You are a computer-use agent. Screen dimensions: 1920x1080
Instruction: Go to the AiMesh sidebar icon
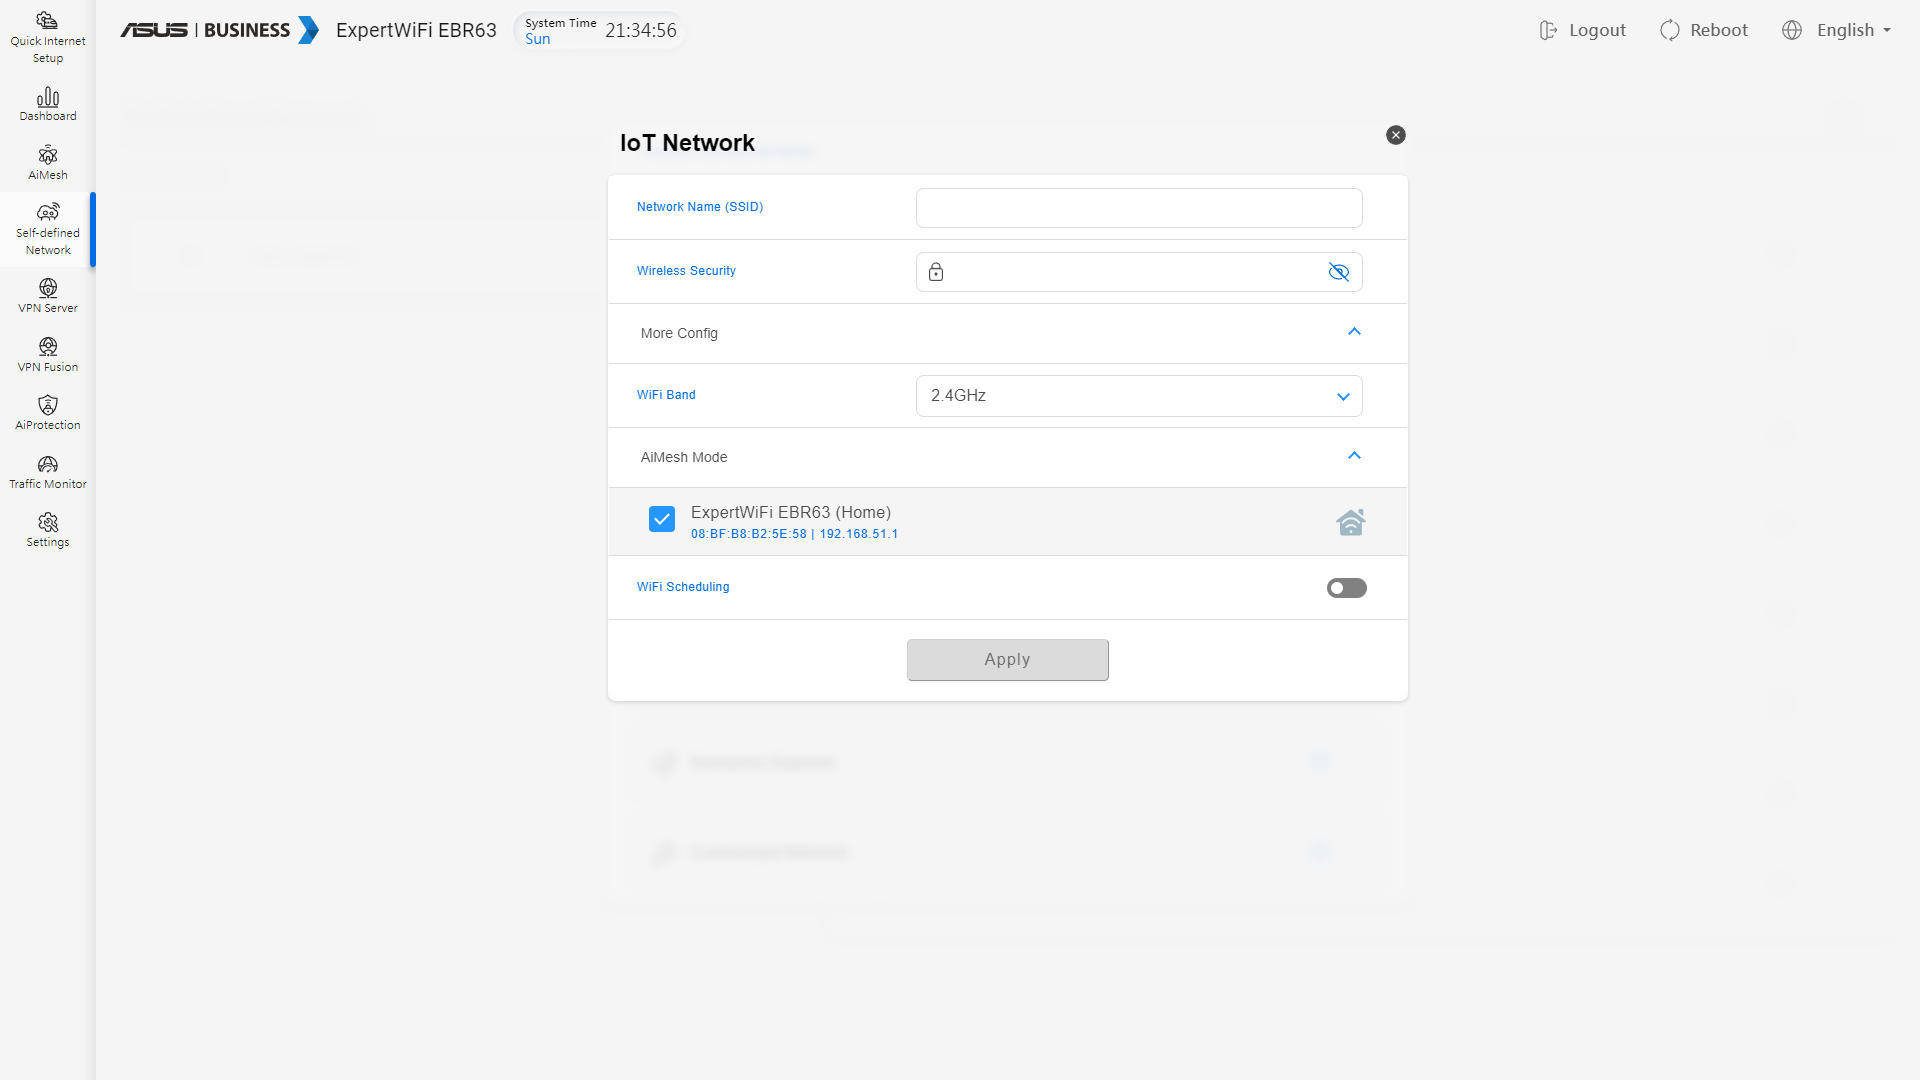click(47, 156)
